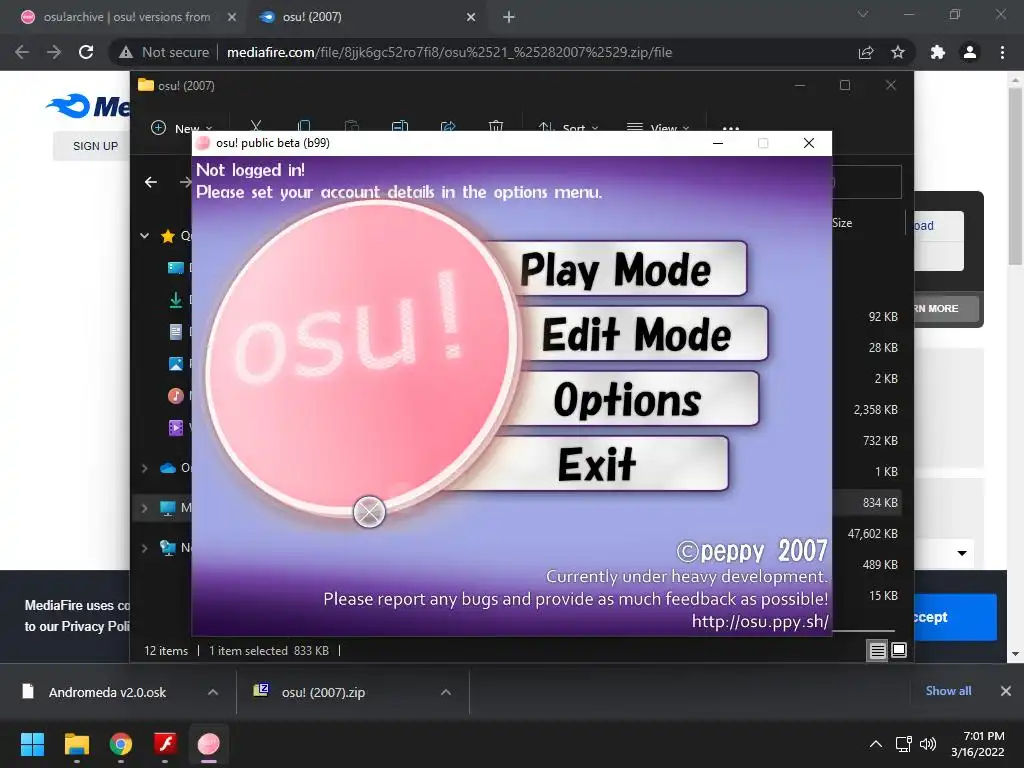Open Andromeda v2.0.osk download item

click(106, 692)
